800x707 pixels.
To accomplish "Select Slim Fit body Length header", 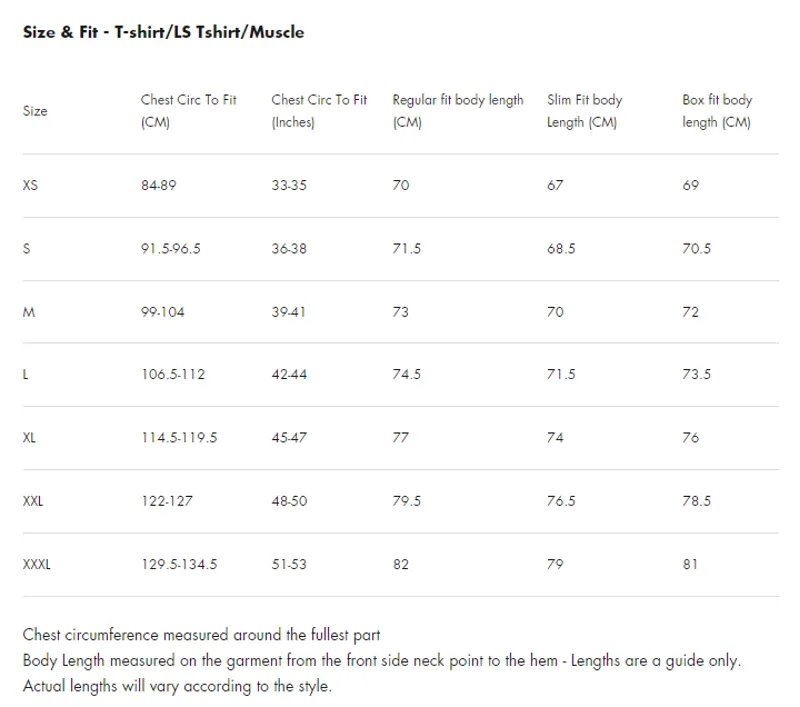I will pos(584,111).
